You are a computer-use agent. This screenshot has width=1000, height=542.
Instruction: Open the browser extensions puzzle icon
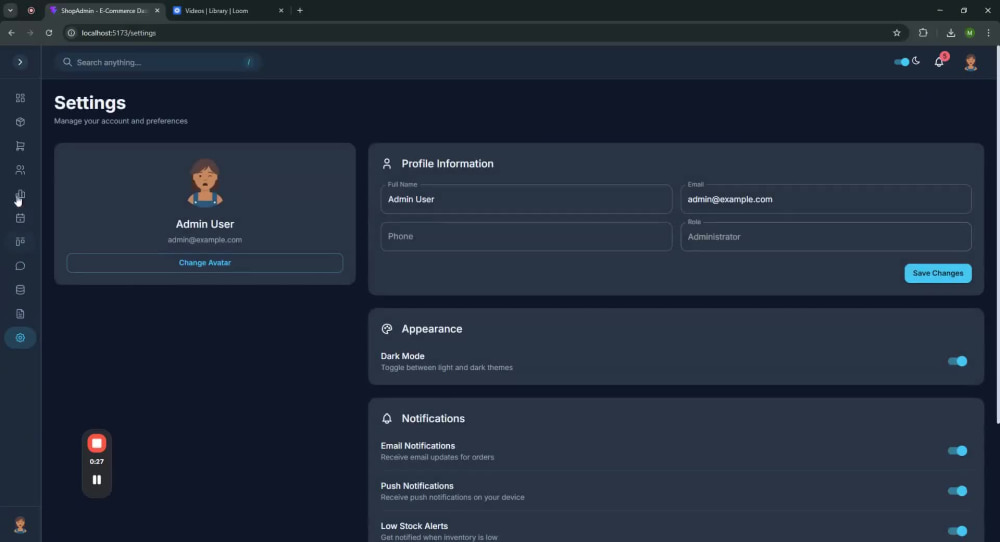[923, 33]
